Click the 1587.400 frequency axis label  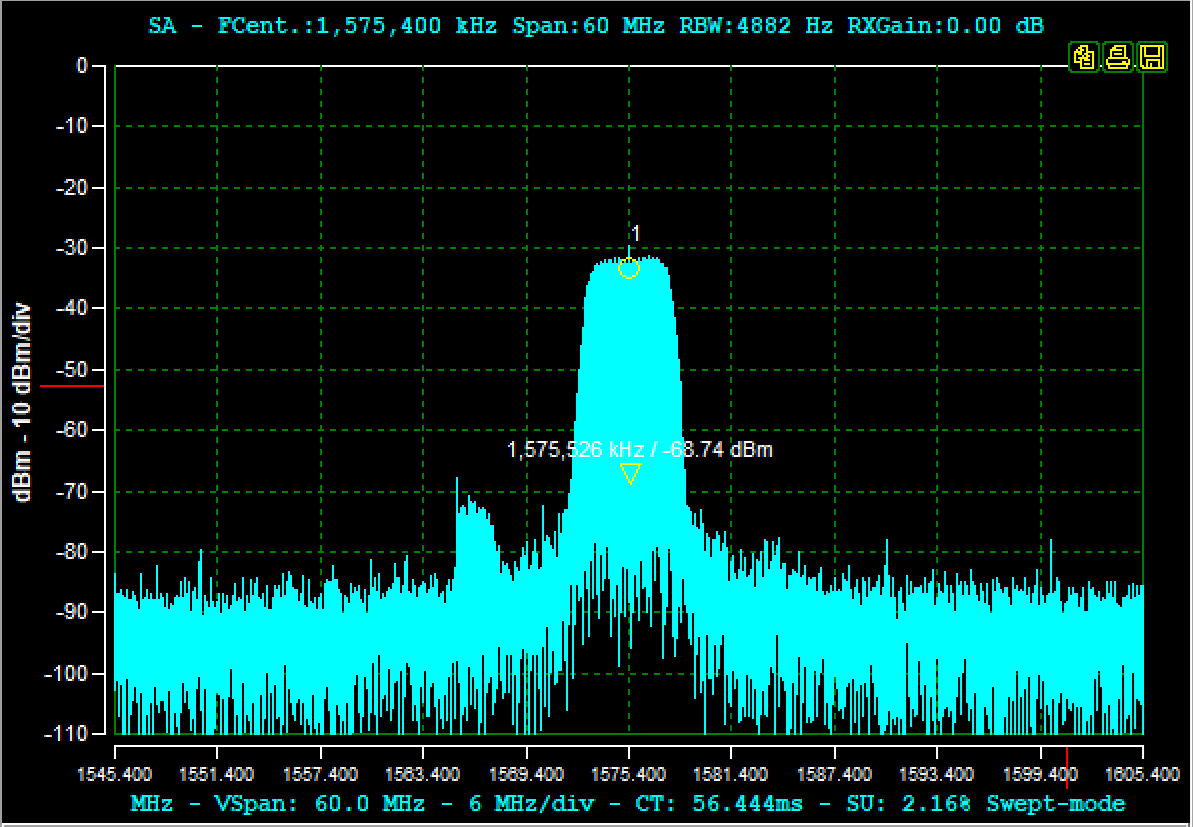click(x=835, y=775)
